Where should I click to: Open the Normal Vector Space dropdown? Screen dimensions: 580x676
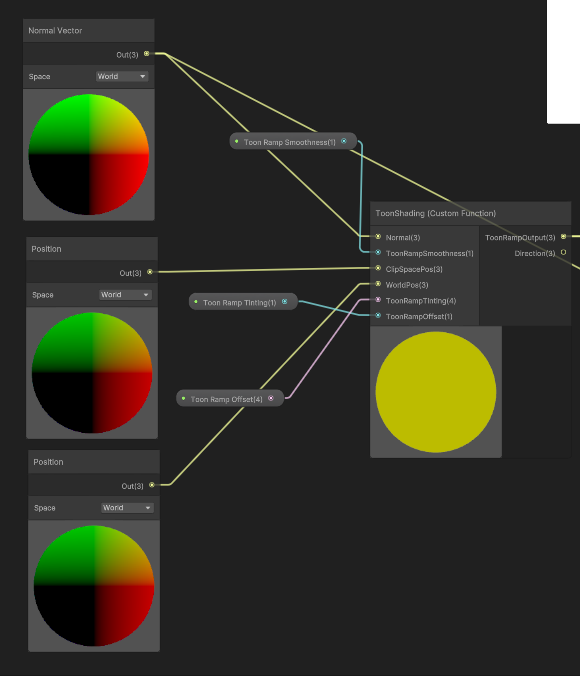coord(122,76)
